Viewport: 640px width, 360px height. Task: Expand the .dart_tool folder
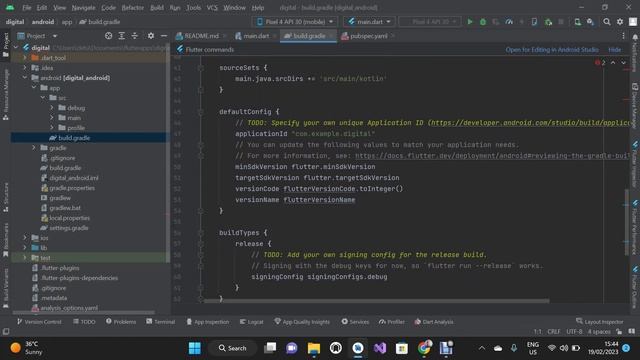25,58
